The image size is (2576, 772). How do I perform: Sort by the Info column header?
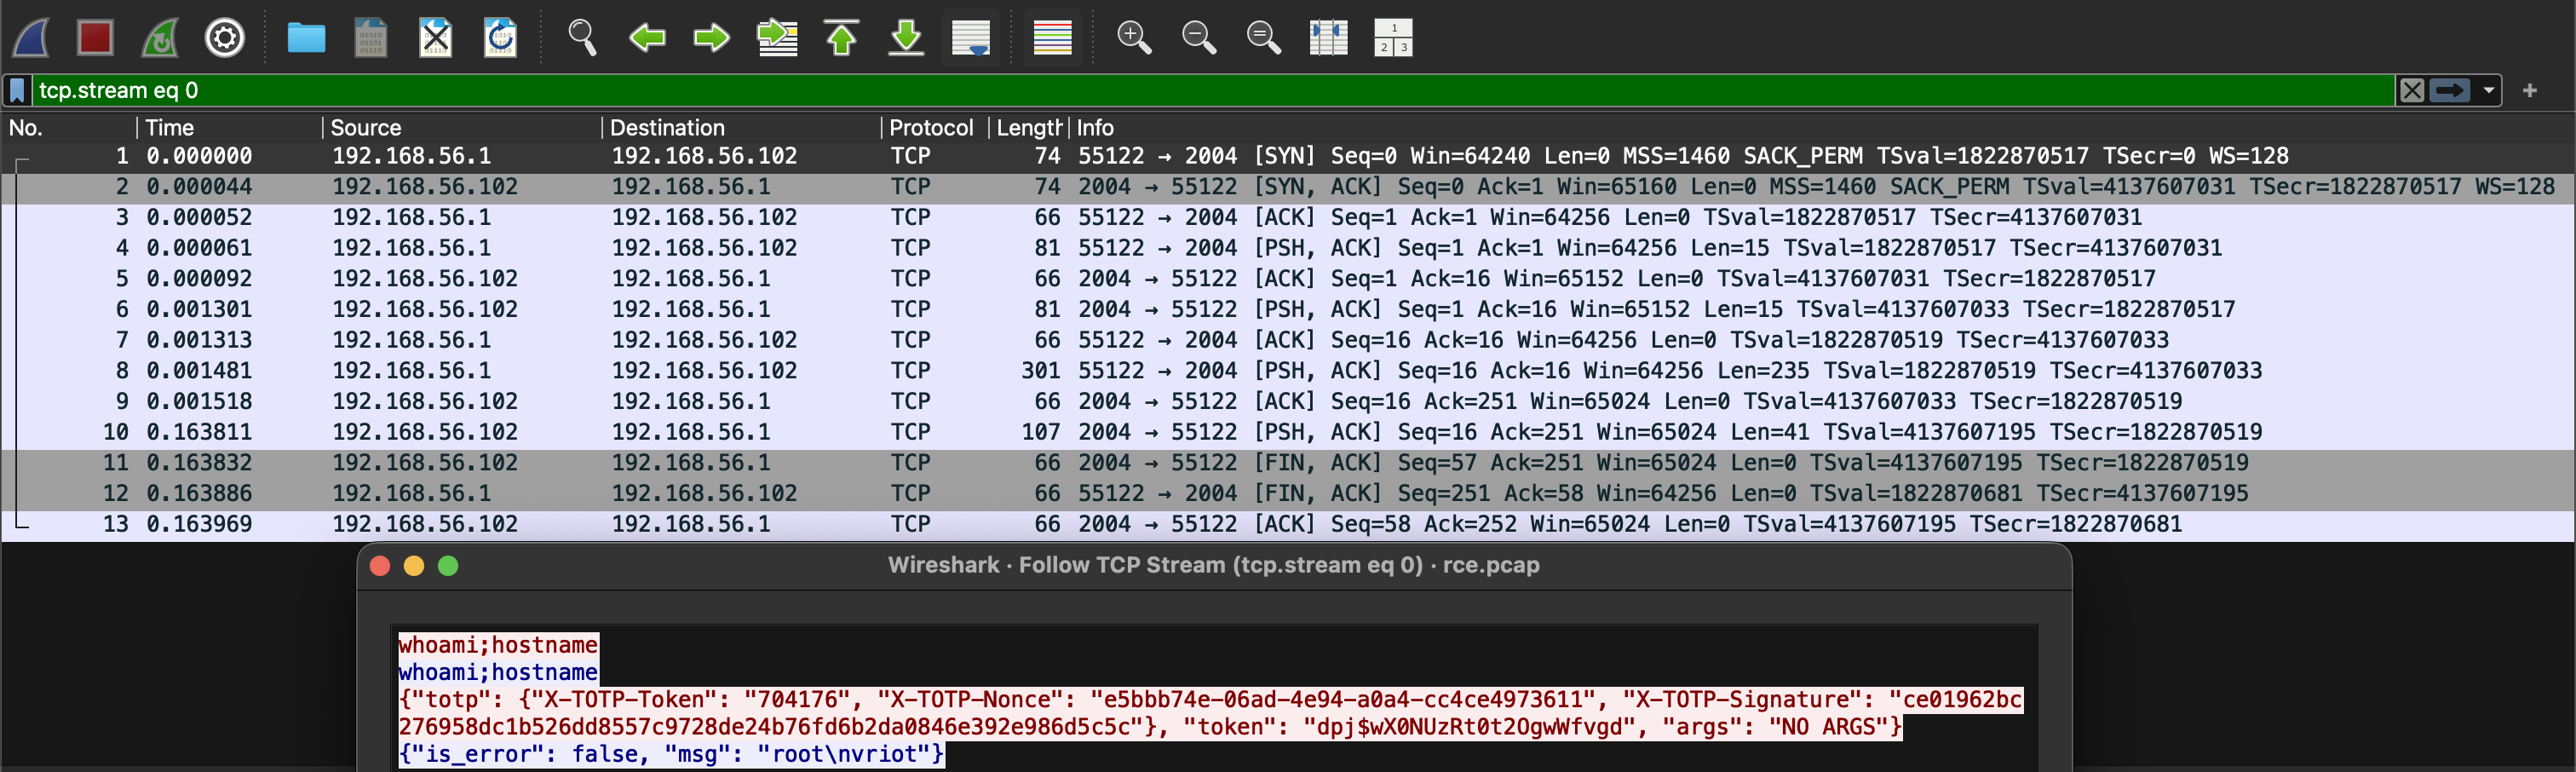coord(1820,128)
